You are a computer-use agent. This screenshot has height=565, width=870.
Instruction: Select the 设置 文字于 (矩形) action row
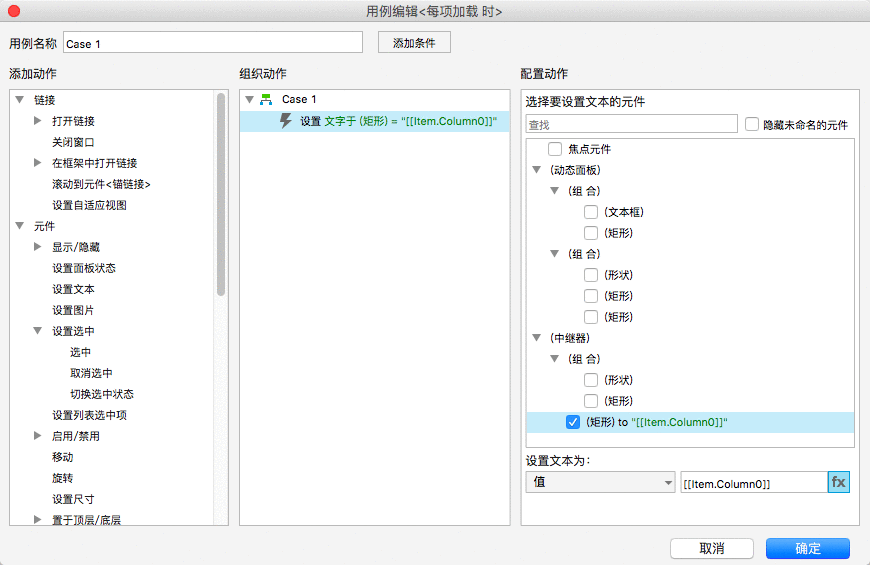pos(375,121)
